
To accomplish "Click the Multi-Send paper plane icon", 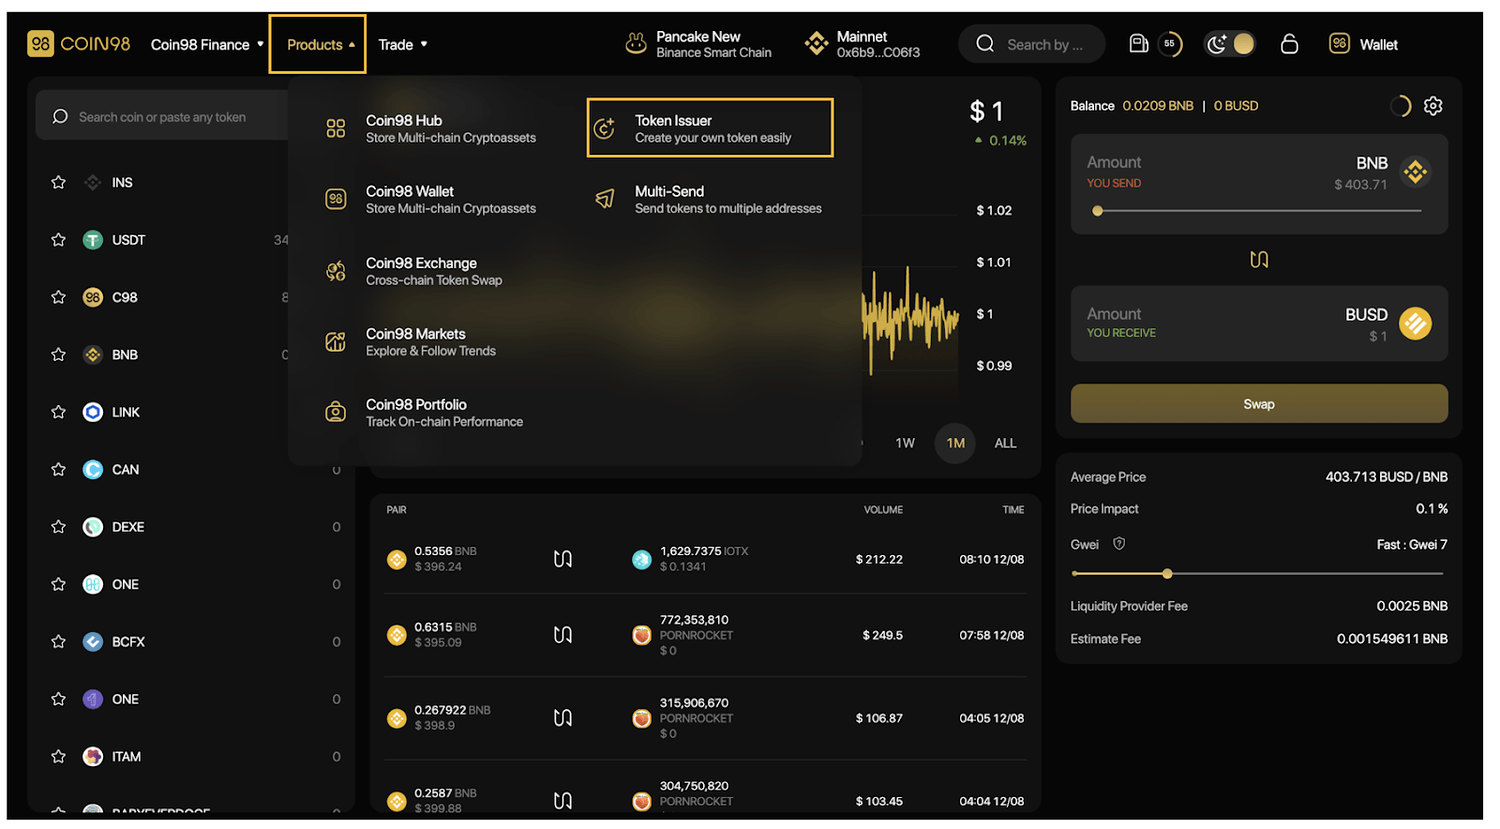I will pos(605,199).
